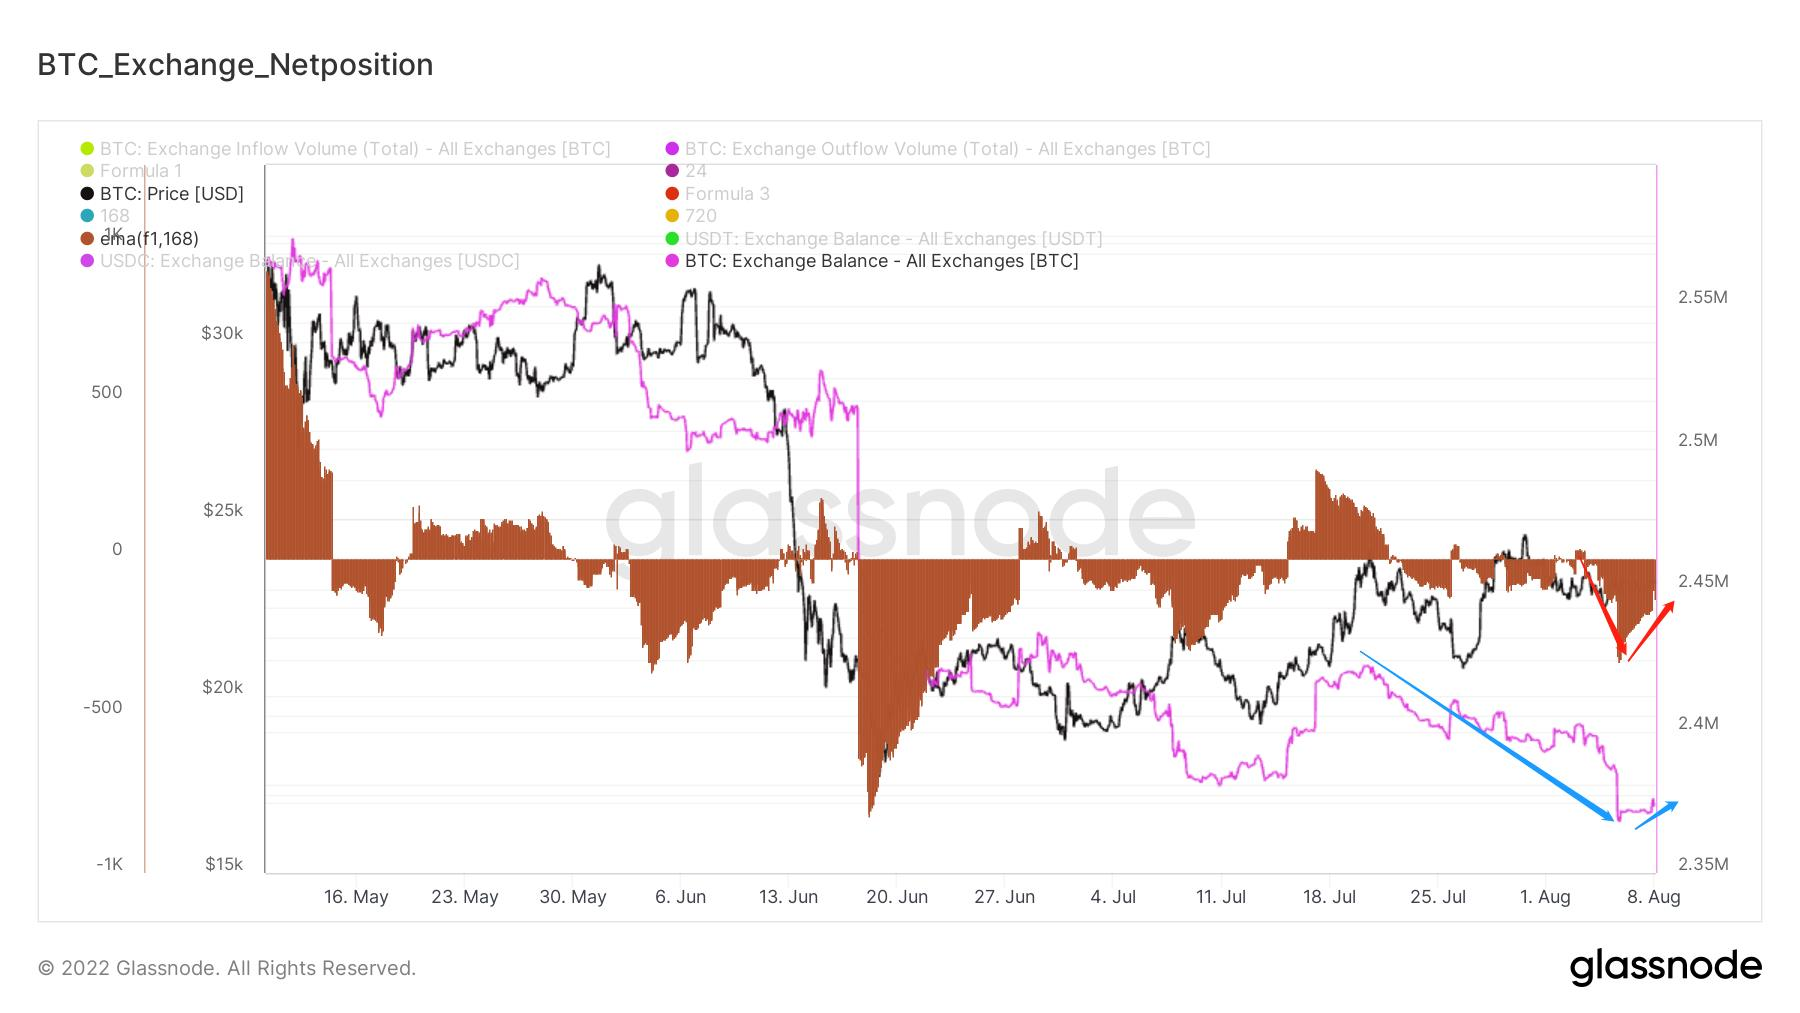Click the red Formula 3 legend dot
This screenshot has width=1800, height=1013.
[x=672, y=194]
